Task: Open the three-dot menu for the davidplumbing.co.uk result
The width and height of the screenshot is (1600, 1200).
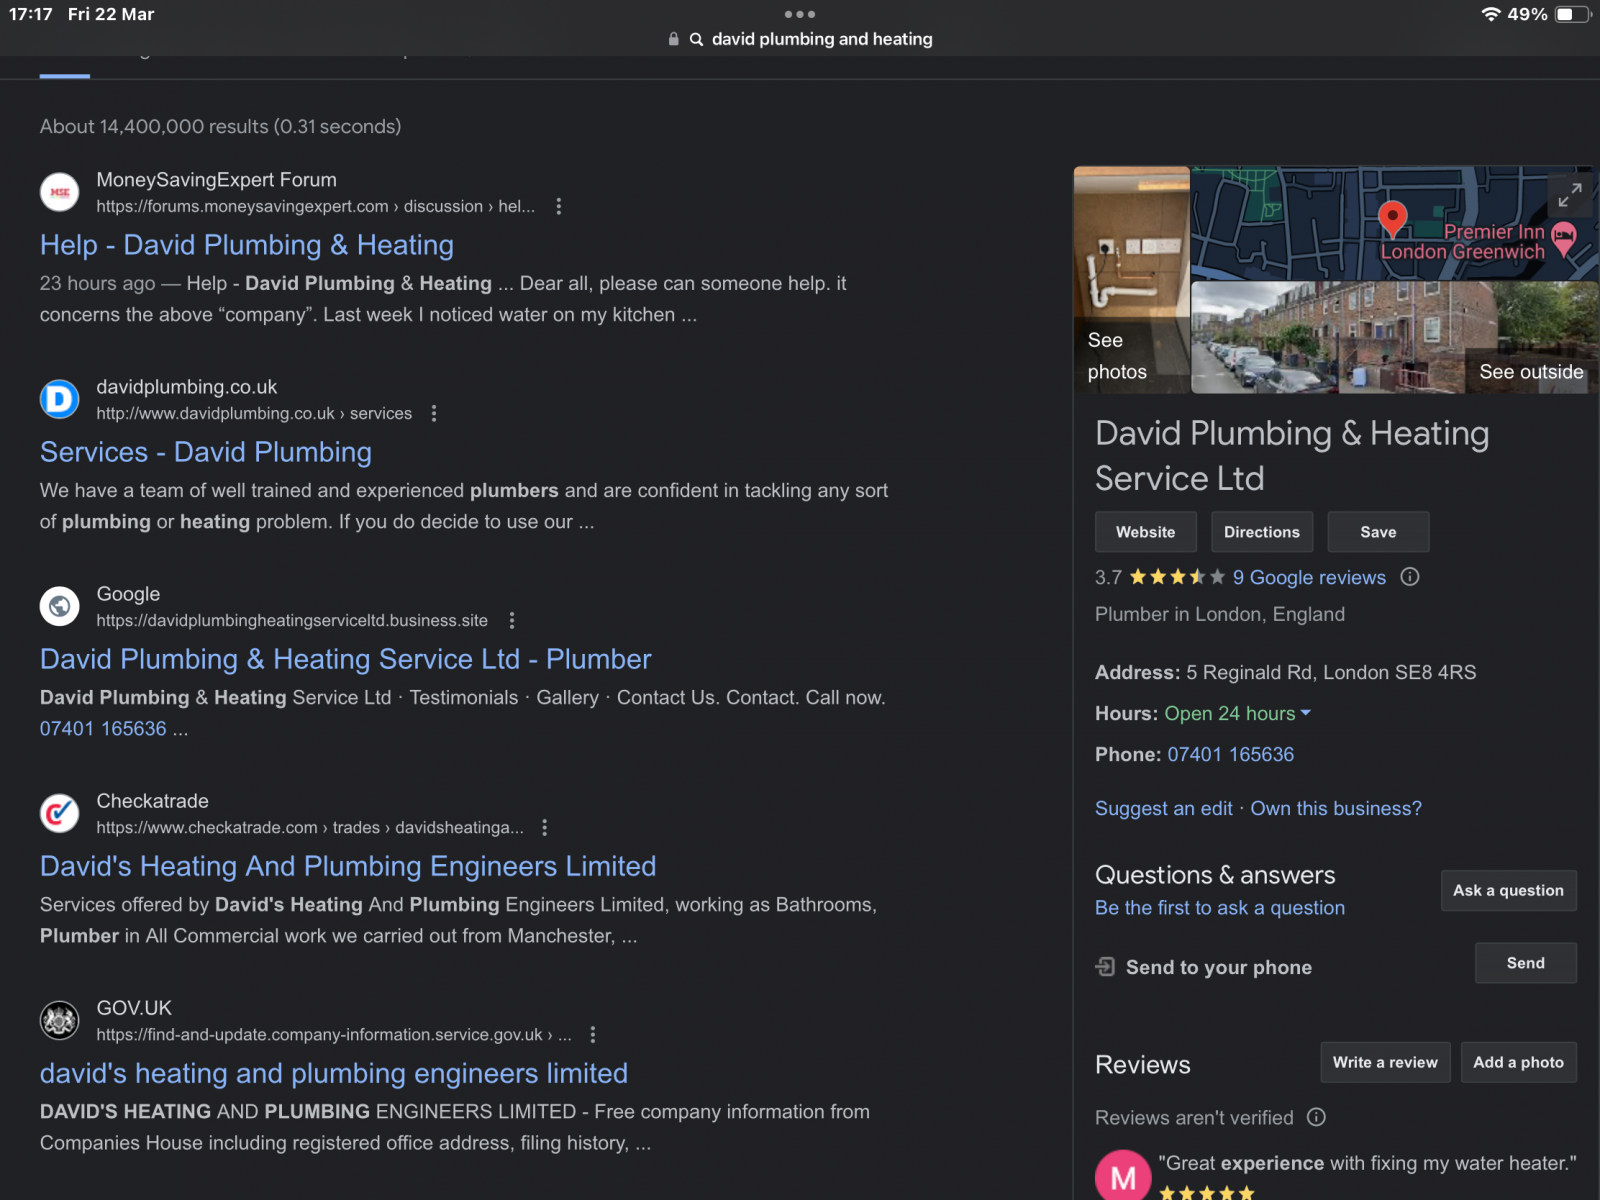Action: pos(433,413)
